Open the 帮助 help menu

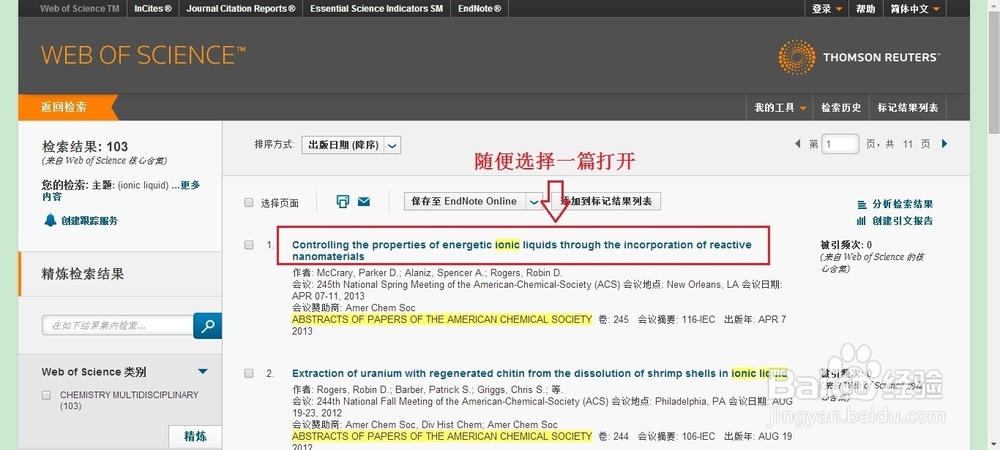click(865, 9)
